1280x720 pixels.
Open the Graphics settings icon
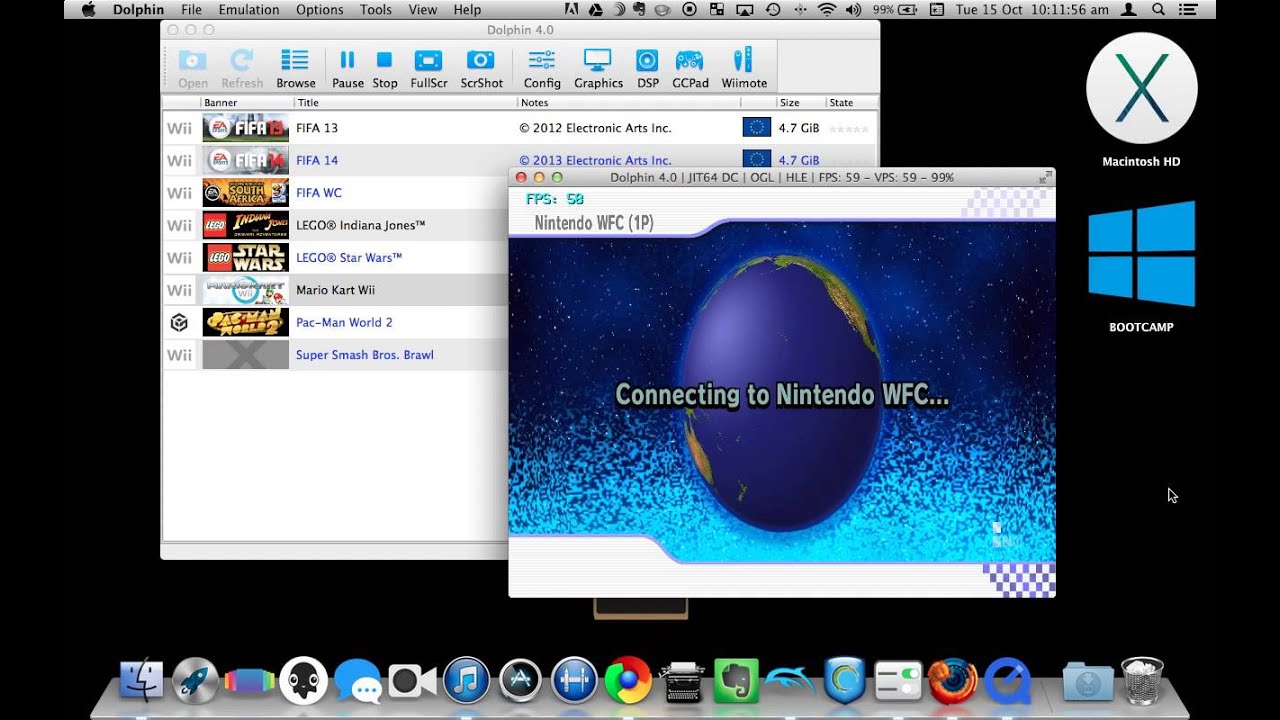pyautogui.click(x=598, y=68)
